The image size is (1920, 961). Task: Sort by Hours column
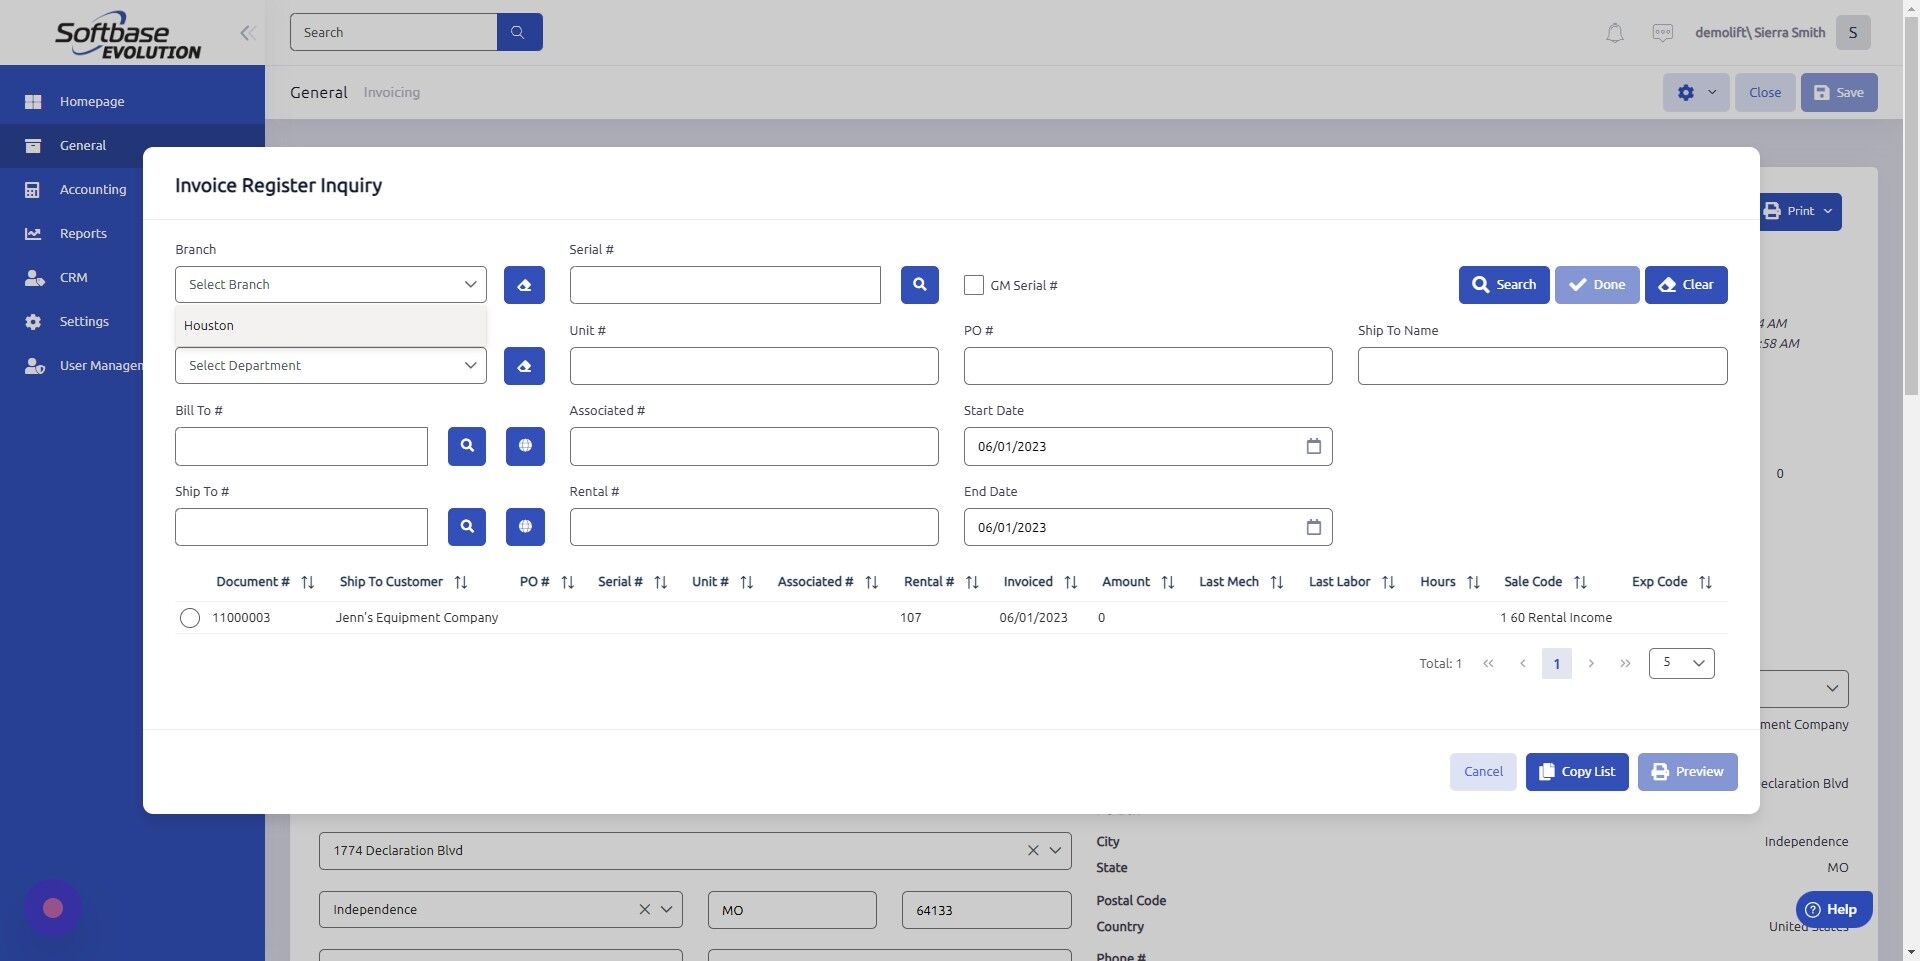coord(1473,582)
